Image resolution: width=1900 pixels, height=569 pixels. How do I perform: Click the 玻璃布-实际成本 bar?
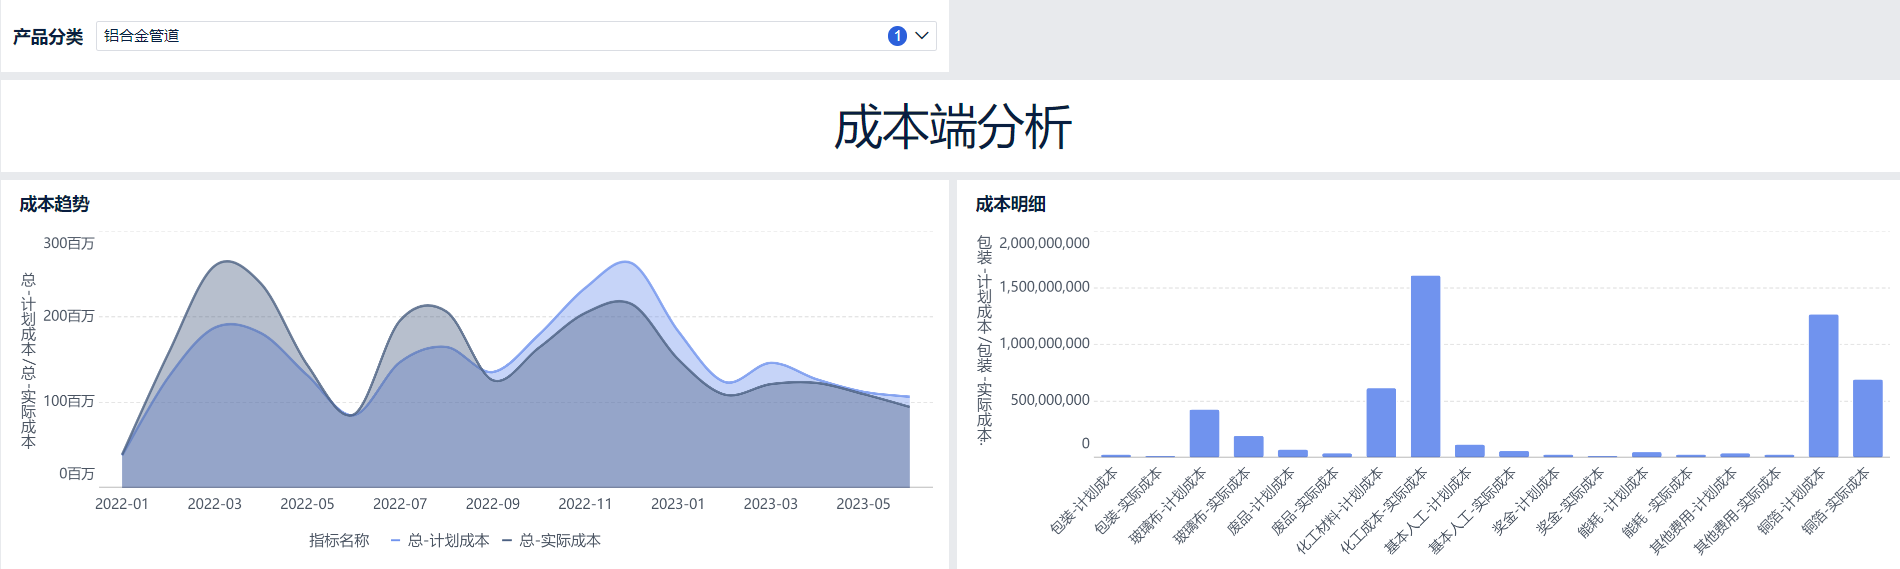pyautogui.click(x=1248, y=446)
